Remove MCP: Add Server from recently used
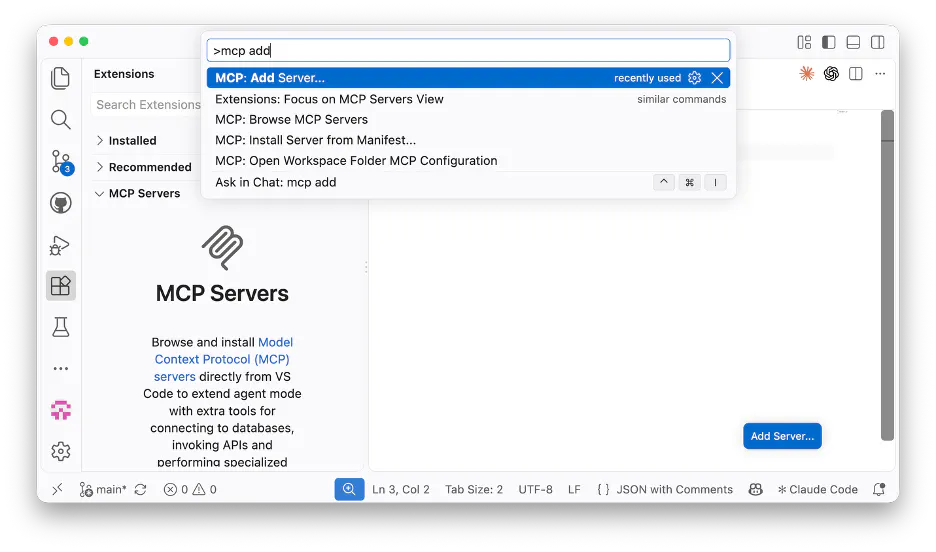Screen dimensions: 936x552 pyautogui.click(x=717, y=78)
